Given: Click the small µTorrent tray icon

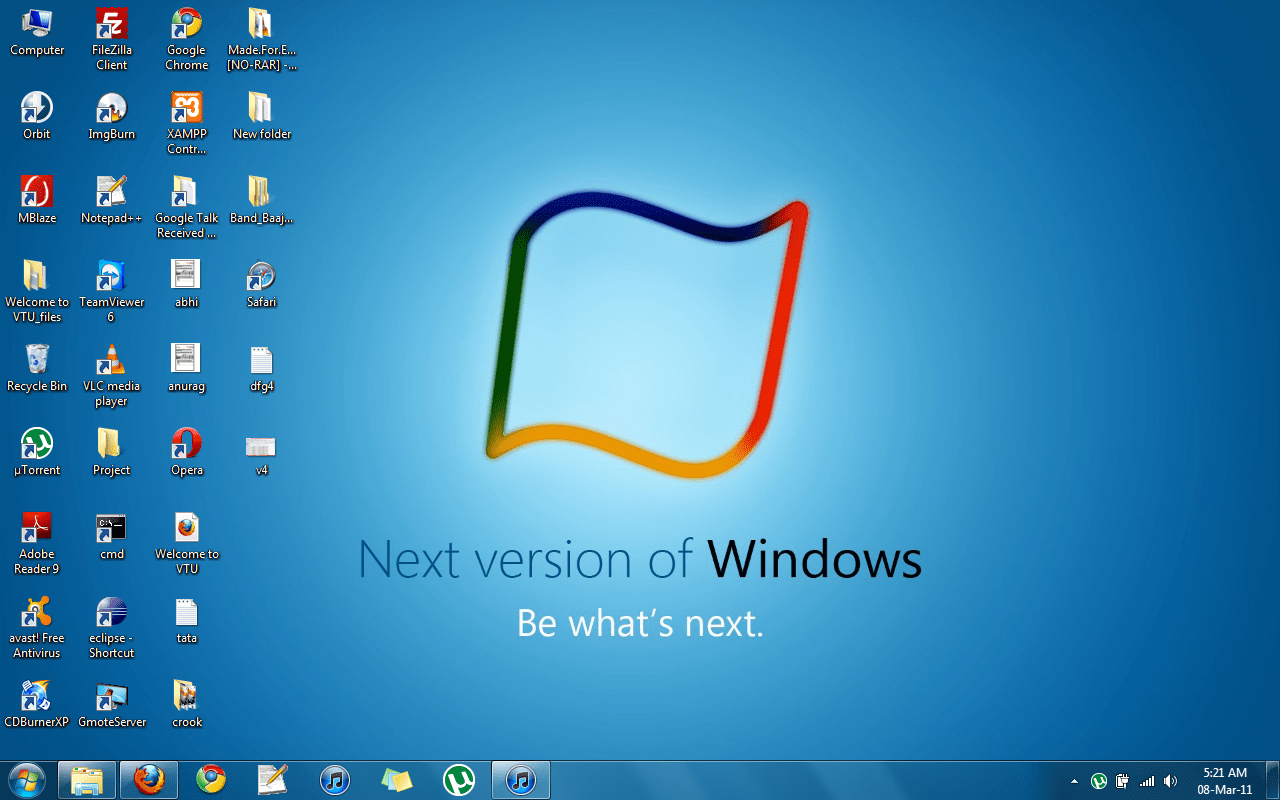Looking at the screenshot, I should (x=1098, y=781).
